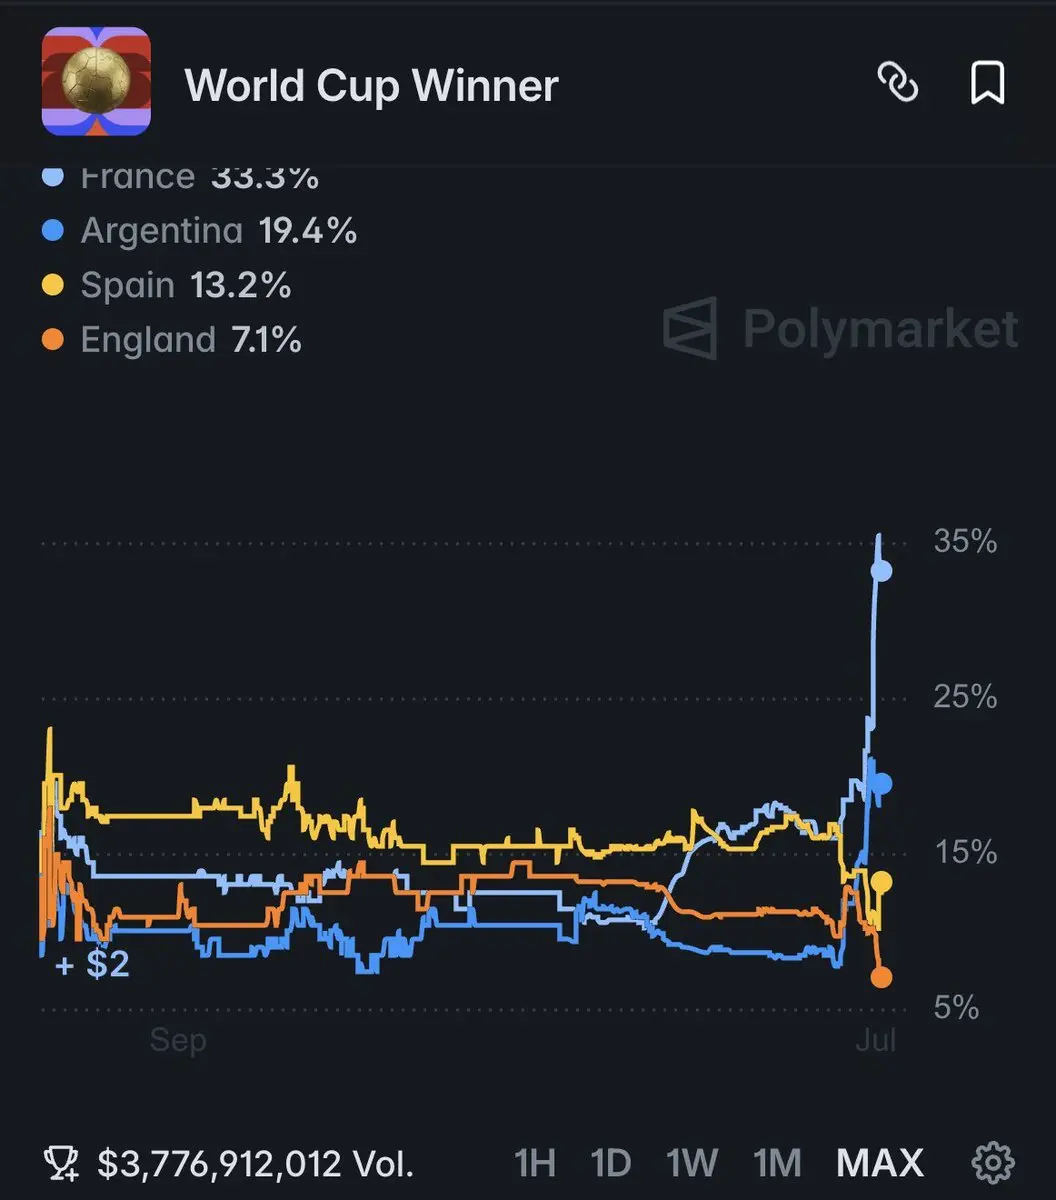Screen dimensions: 1056x1200
Task: Select the England 7.1% legend entry
Action: [x=172, y=340]
